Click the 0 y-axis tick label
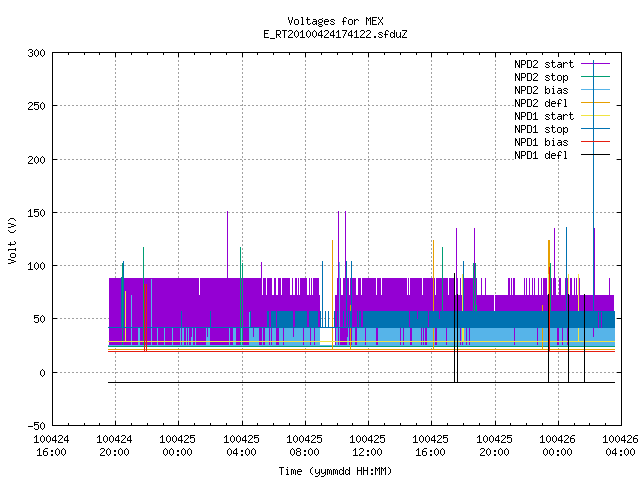Image resolution: width=640 pixels, height=480 pixels. [42, 373]
